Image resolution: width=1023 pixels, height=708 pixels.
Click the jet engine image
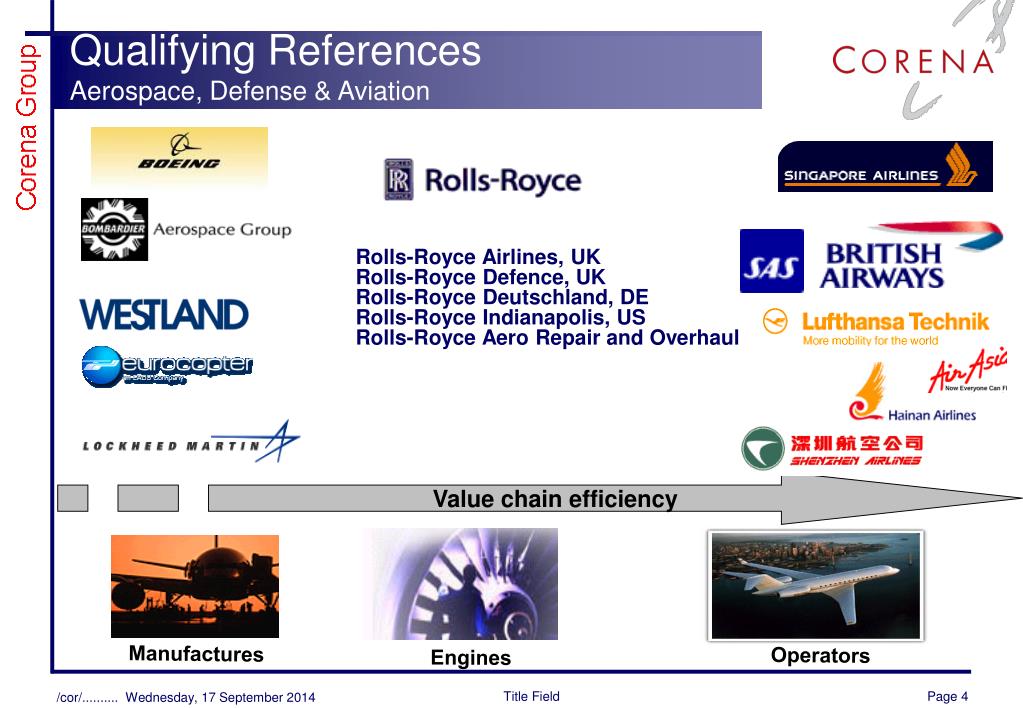click(x=460, y=584)
